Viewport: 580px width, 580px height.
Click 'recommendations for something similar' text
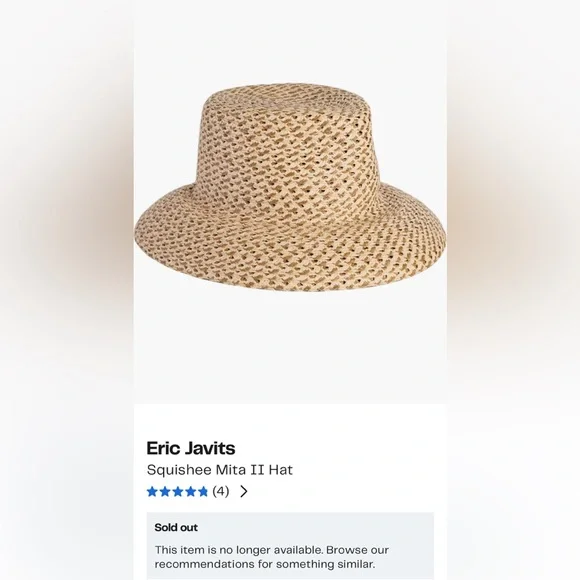(265, 564)
